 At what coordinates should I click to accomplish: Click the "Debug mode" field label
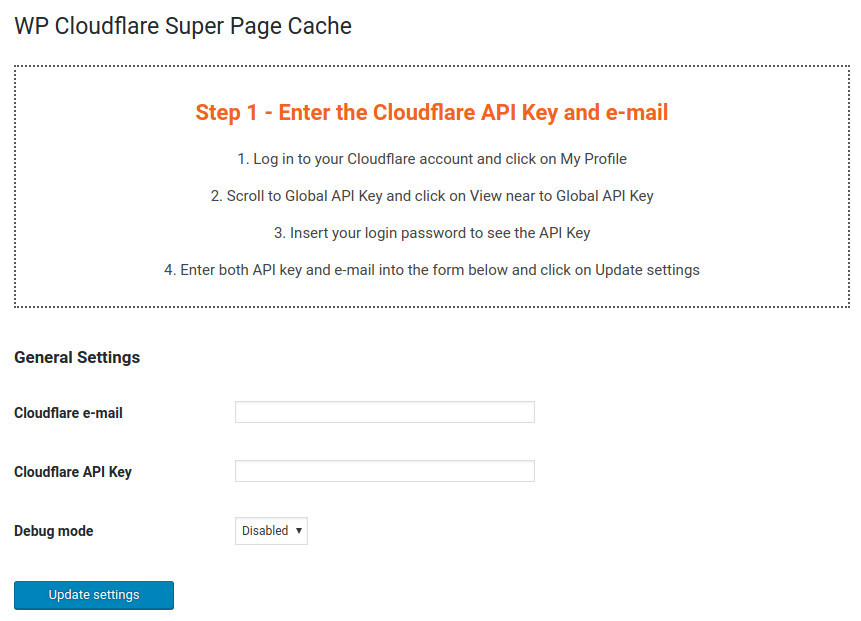coord(54,531)
